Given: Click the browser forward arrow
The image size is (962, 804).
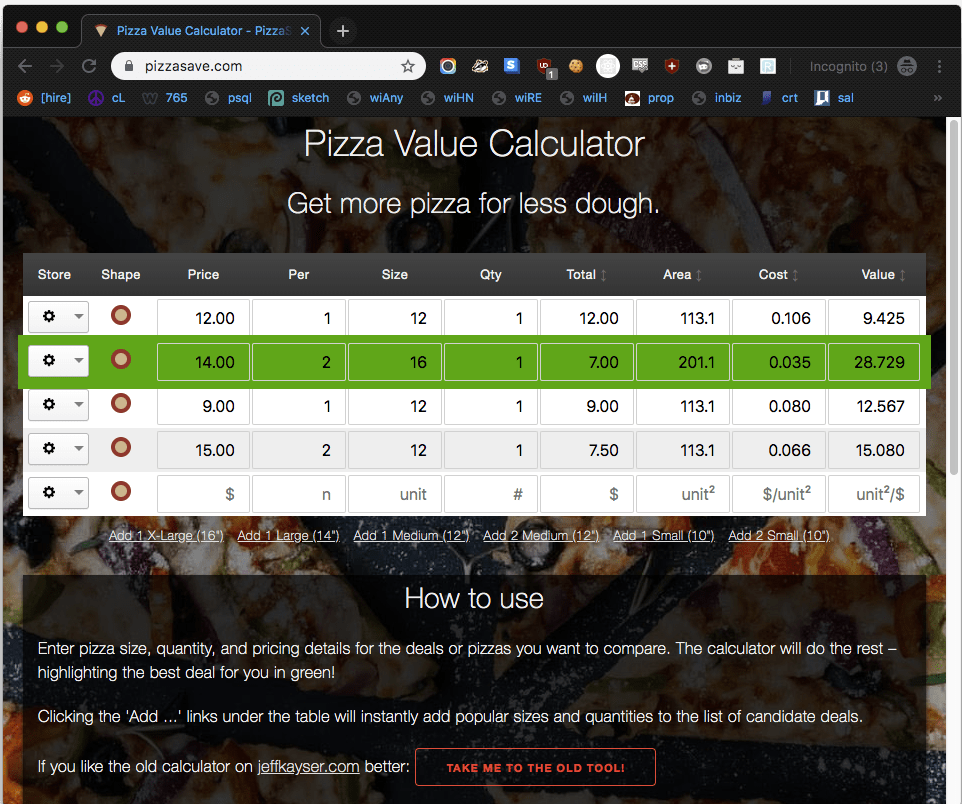Looking at the screenshot, I should [x=57, y=66].
